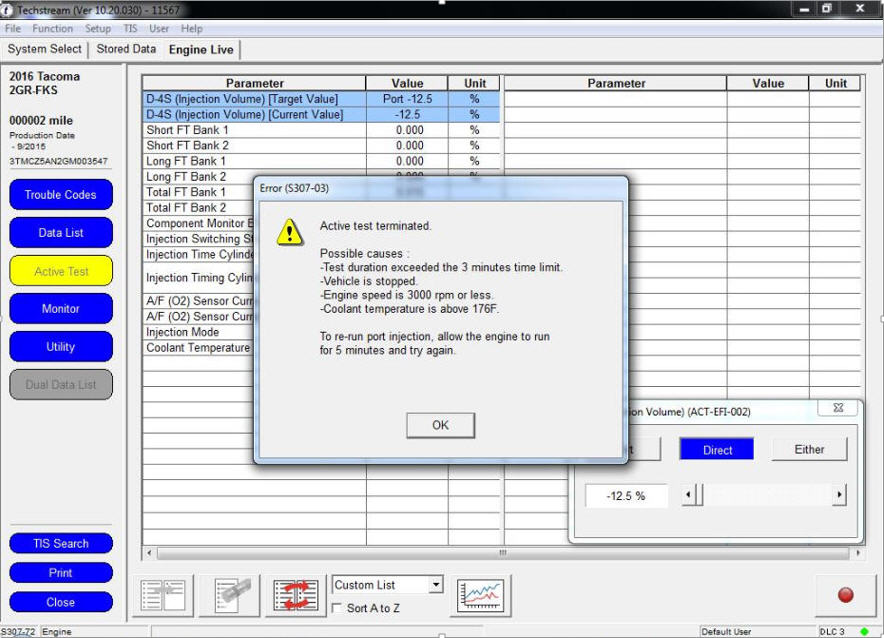884x638 pixels.
Task: Click OK in the error dialog
Action: (440, 425)
